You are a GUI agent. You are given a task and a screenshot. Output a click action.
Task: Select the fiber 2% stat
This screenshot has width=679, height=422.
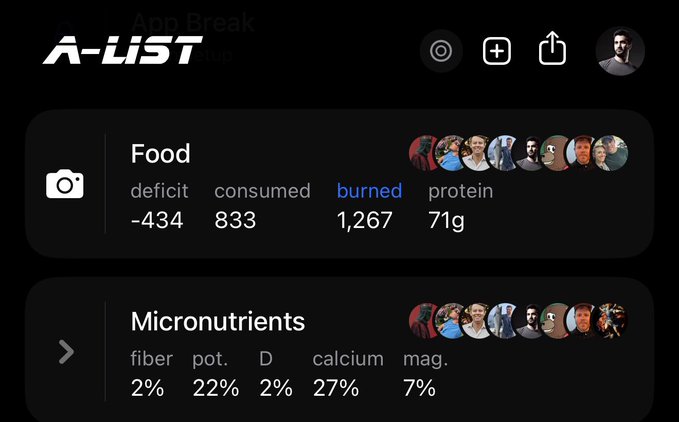[148, 388]
